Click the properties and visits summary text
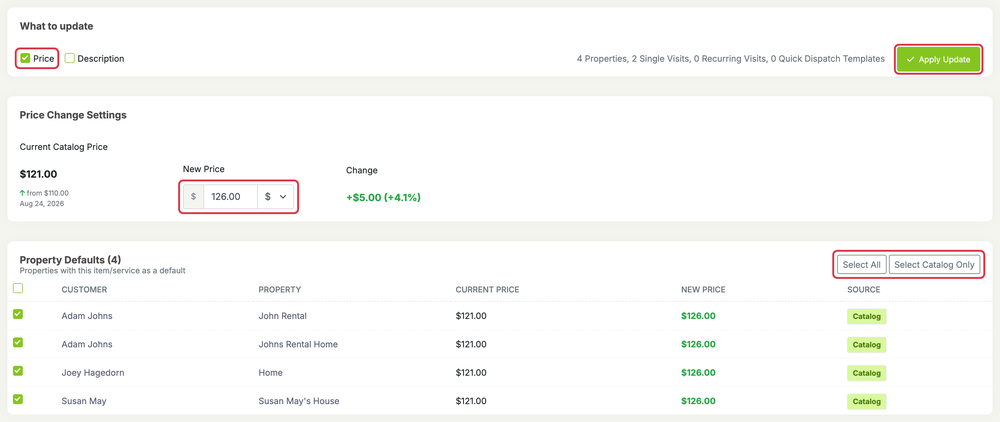The image size is (1000, 422). click(x=731, y=59)
